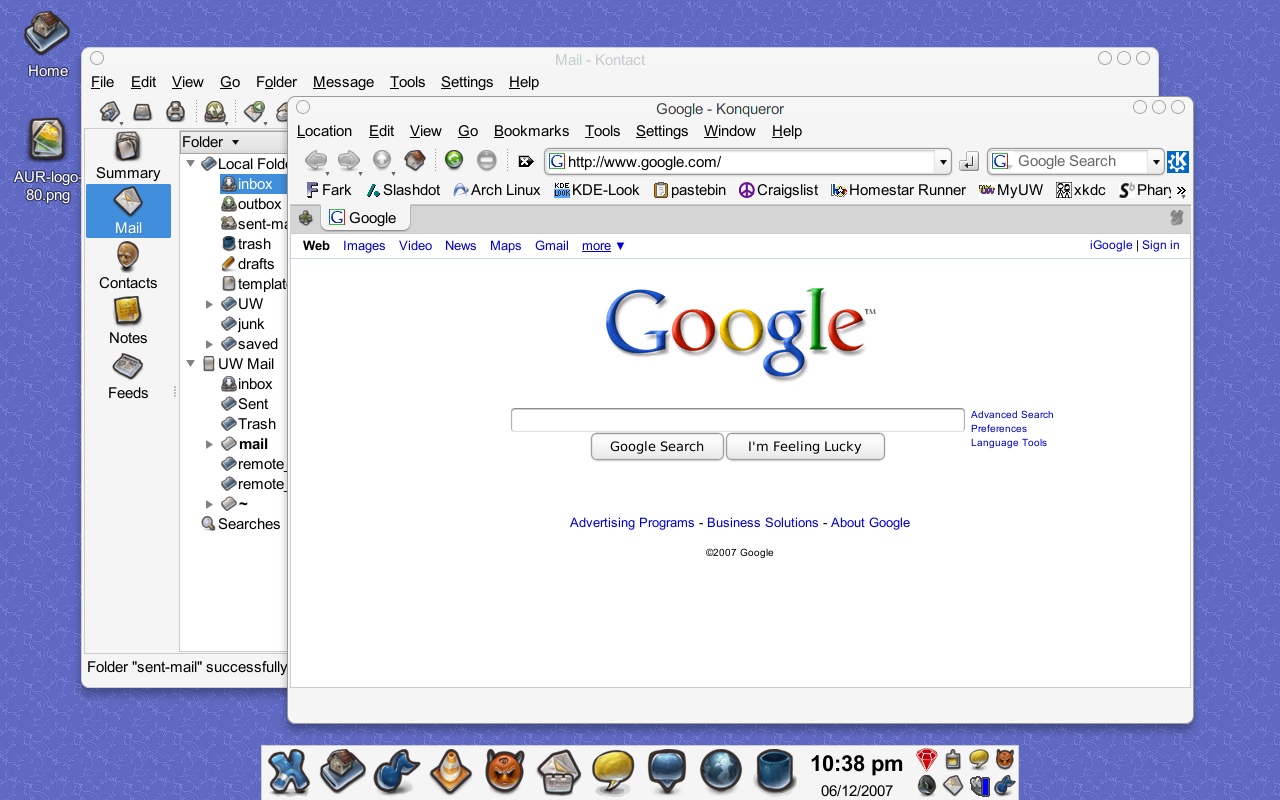Click the yellow speech bubble dock icon
This screenshot has height=800, width=1280.
coord(613,772)
